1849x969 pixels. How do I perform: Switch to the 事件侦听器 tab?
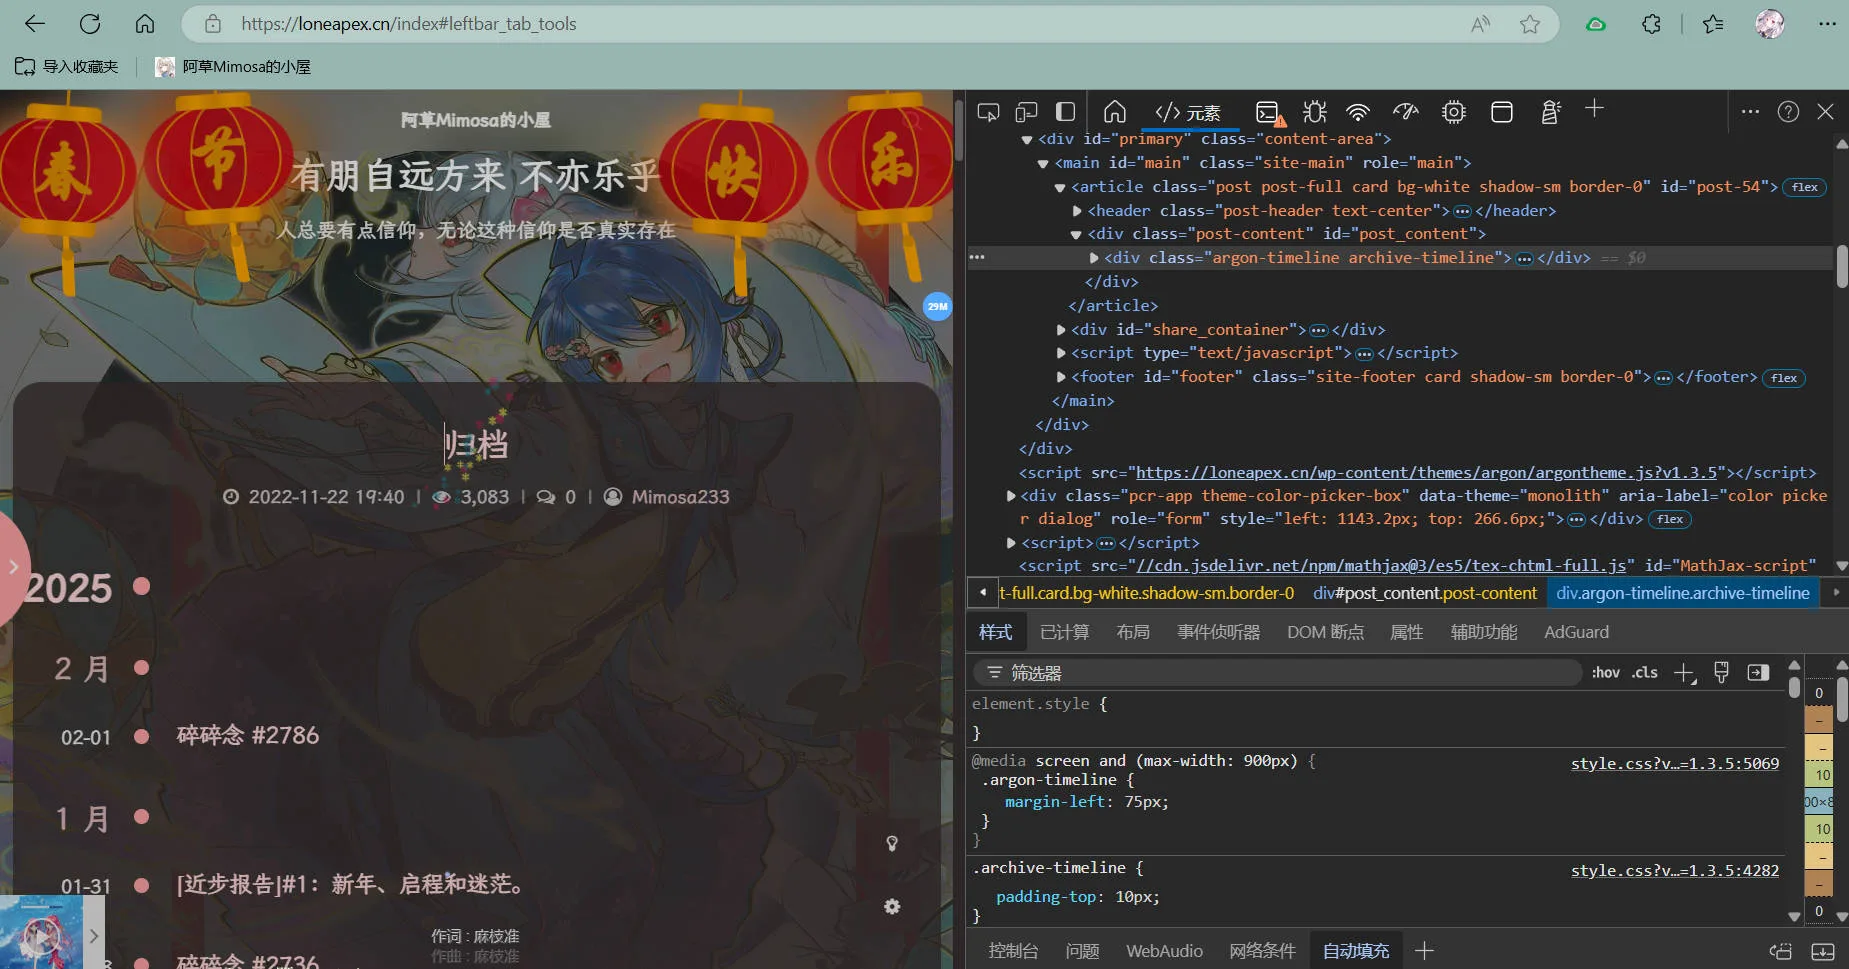pos(1218,632)
